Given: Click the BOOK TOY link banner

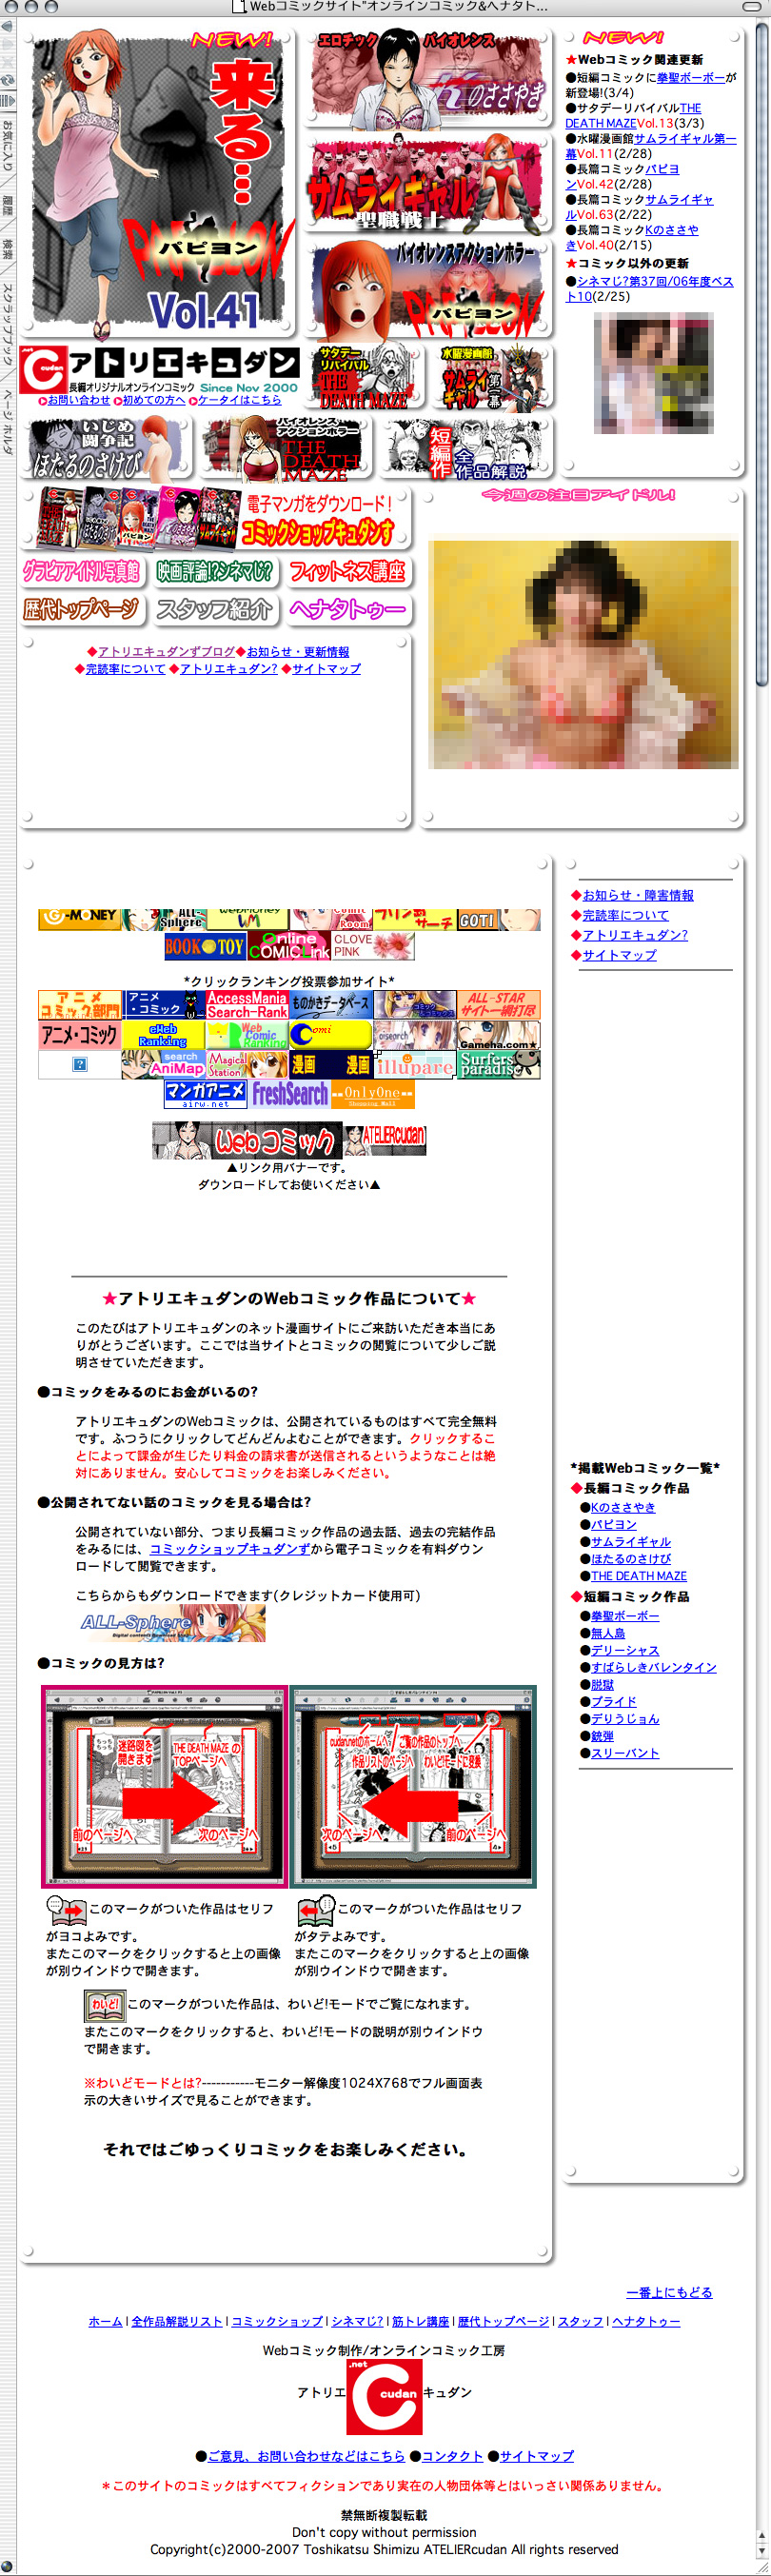Looking at the screenshot, I should pos(205,945).
